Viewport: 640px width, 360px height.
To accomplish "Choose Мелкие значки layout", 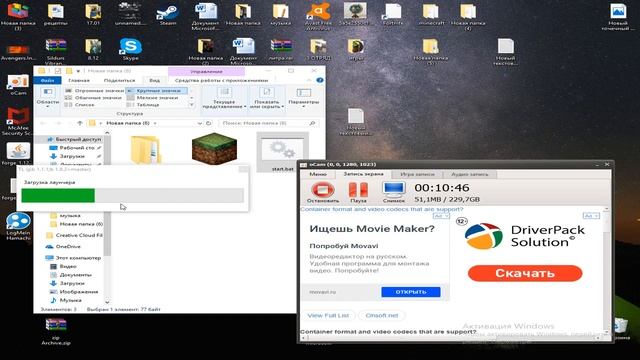I will [x=157, y=98].
